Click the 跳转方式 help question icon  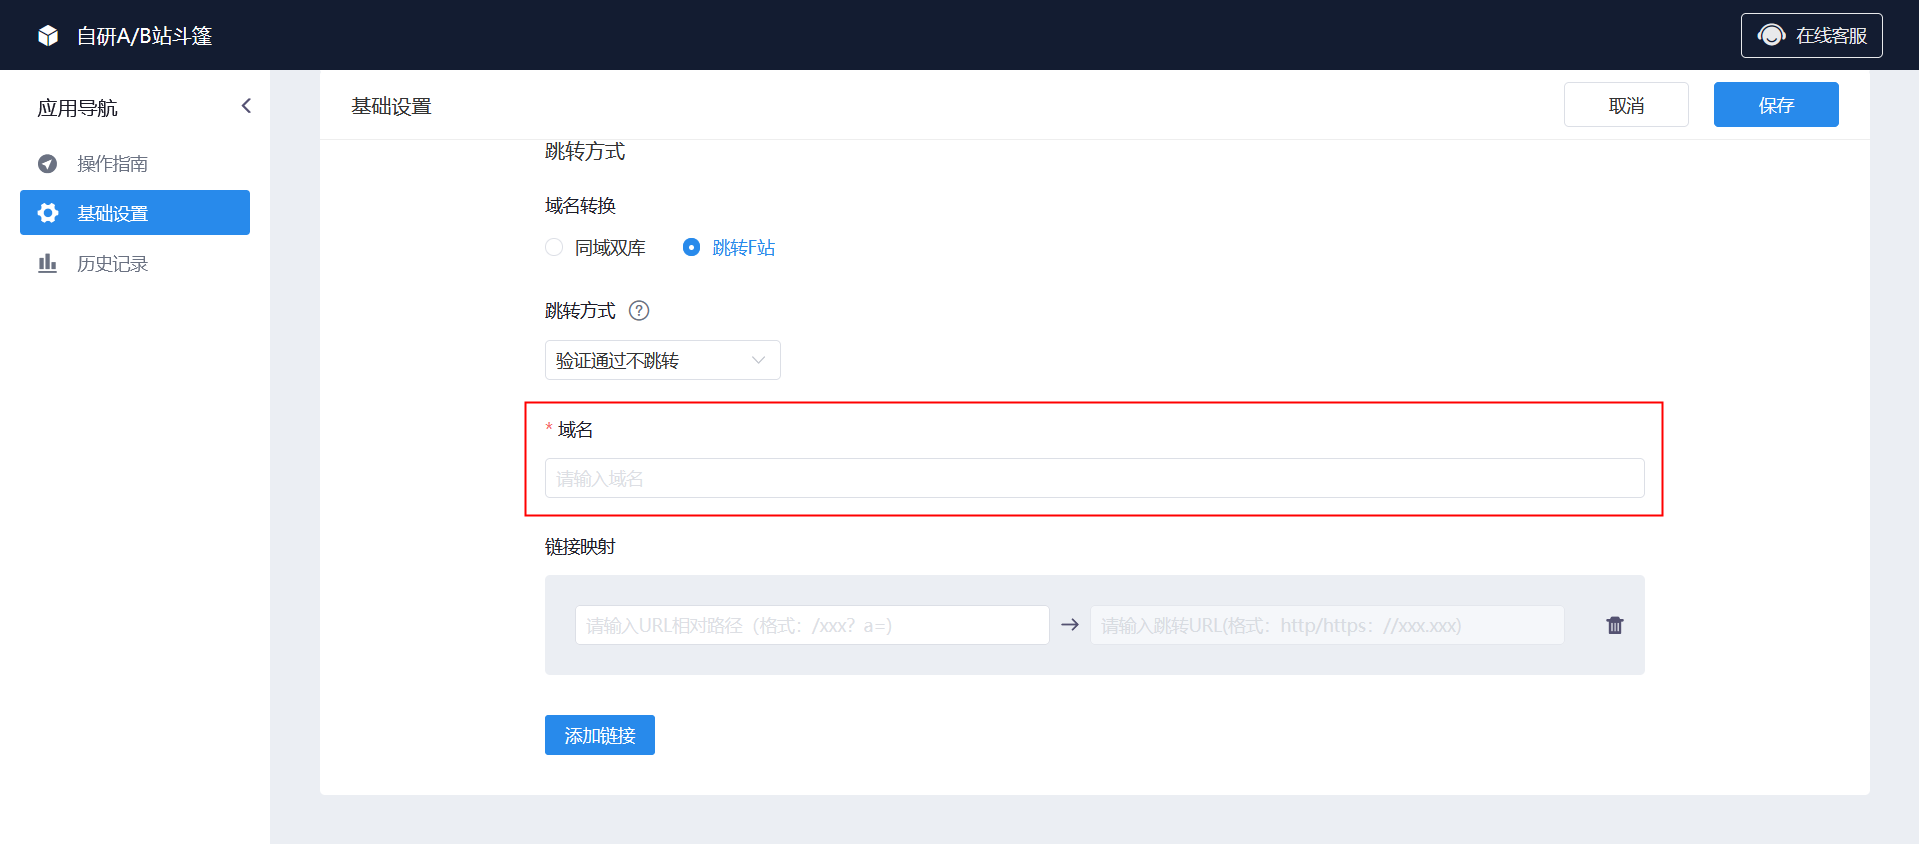tap(639, 311)
